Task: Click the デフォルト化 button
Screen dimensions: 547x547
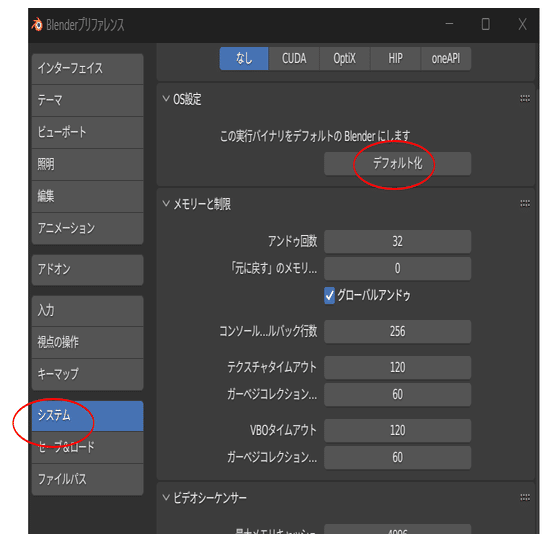Action: pyautogui.click(x=397, y=164)
